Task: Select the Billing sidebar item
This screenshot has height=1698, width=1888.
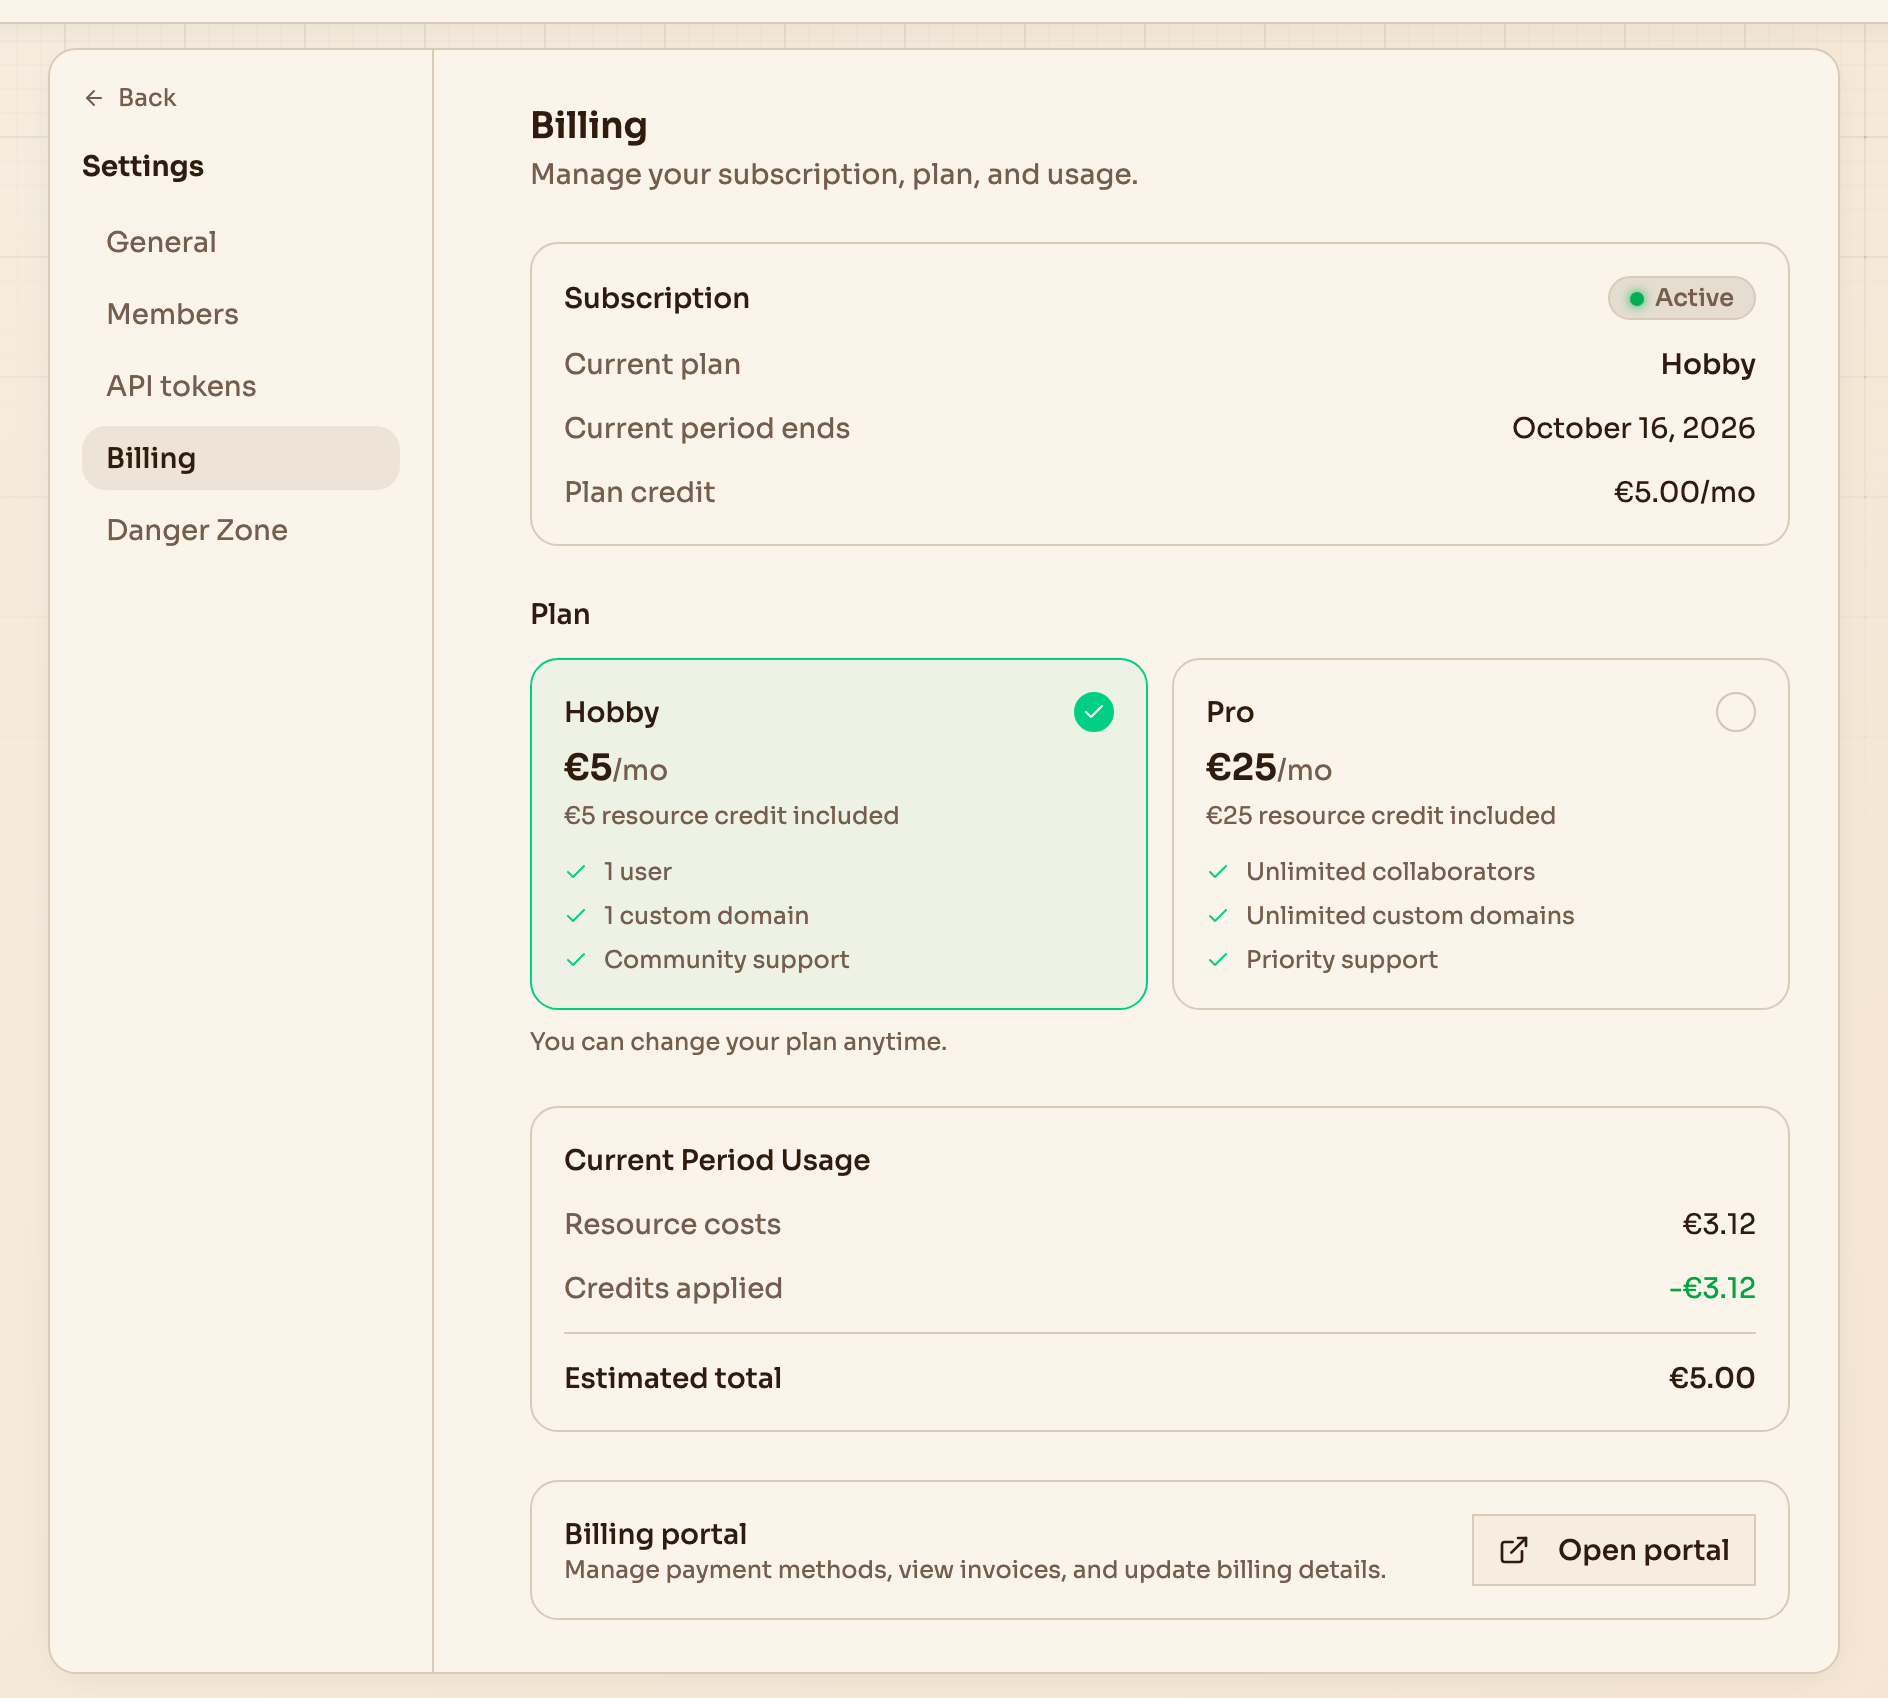Action: (241, 458)
